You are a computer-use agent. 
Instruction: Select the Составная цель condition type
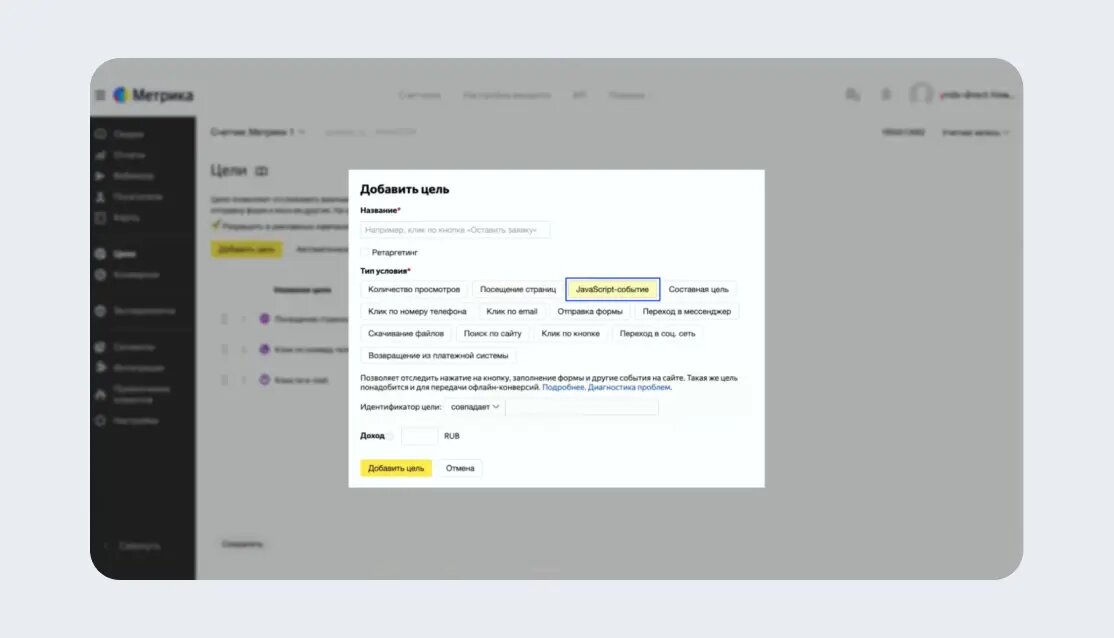(698, 289)
